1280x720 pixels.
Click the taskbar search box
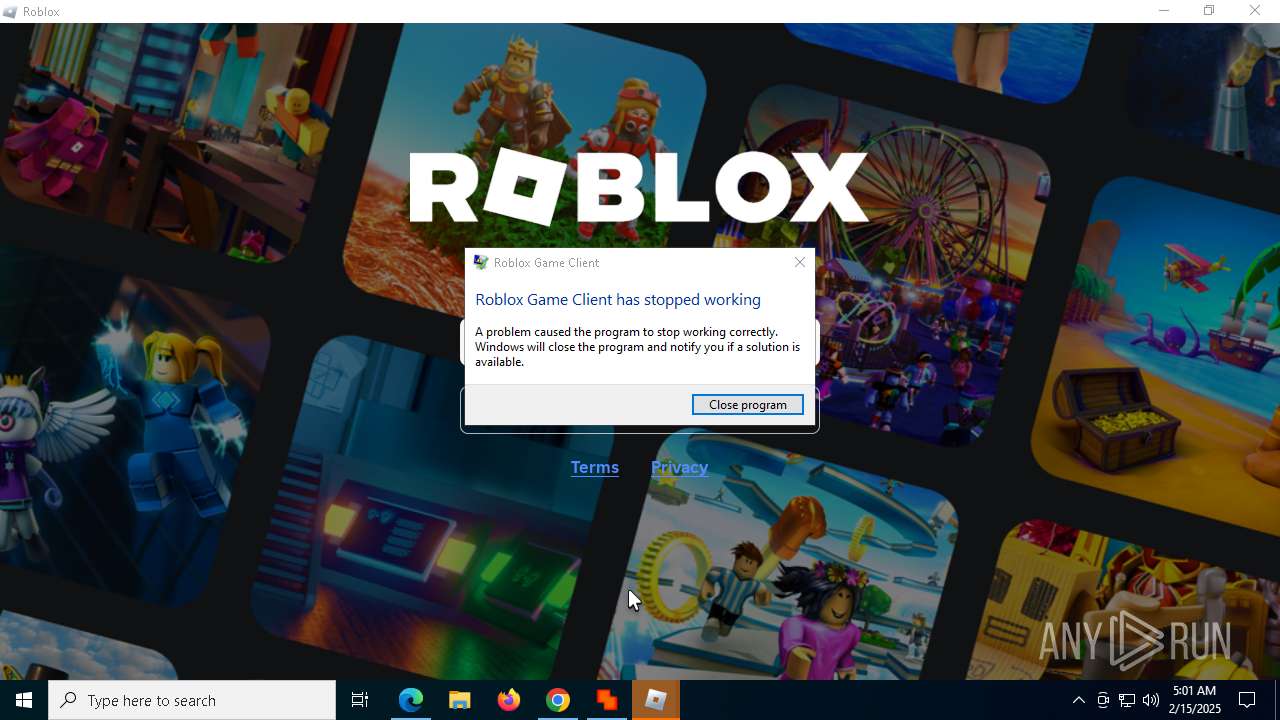point(192,700)
